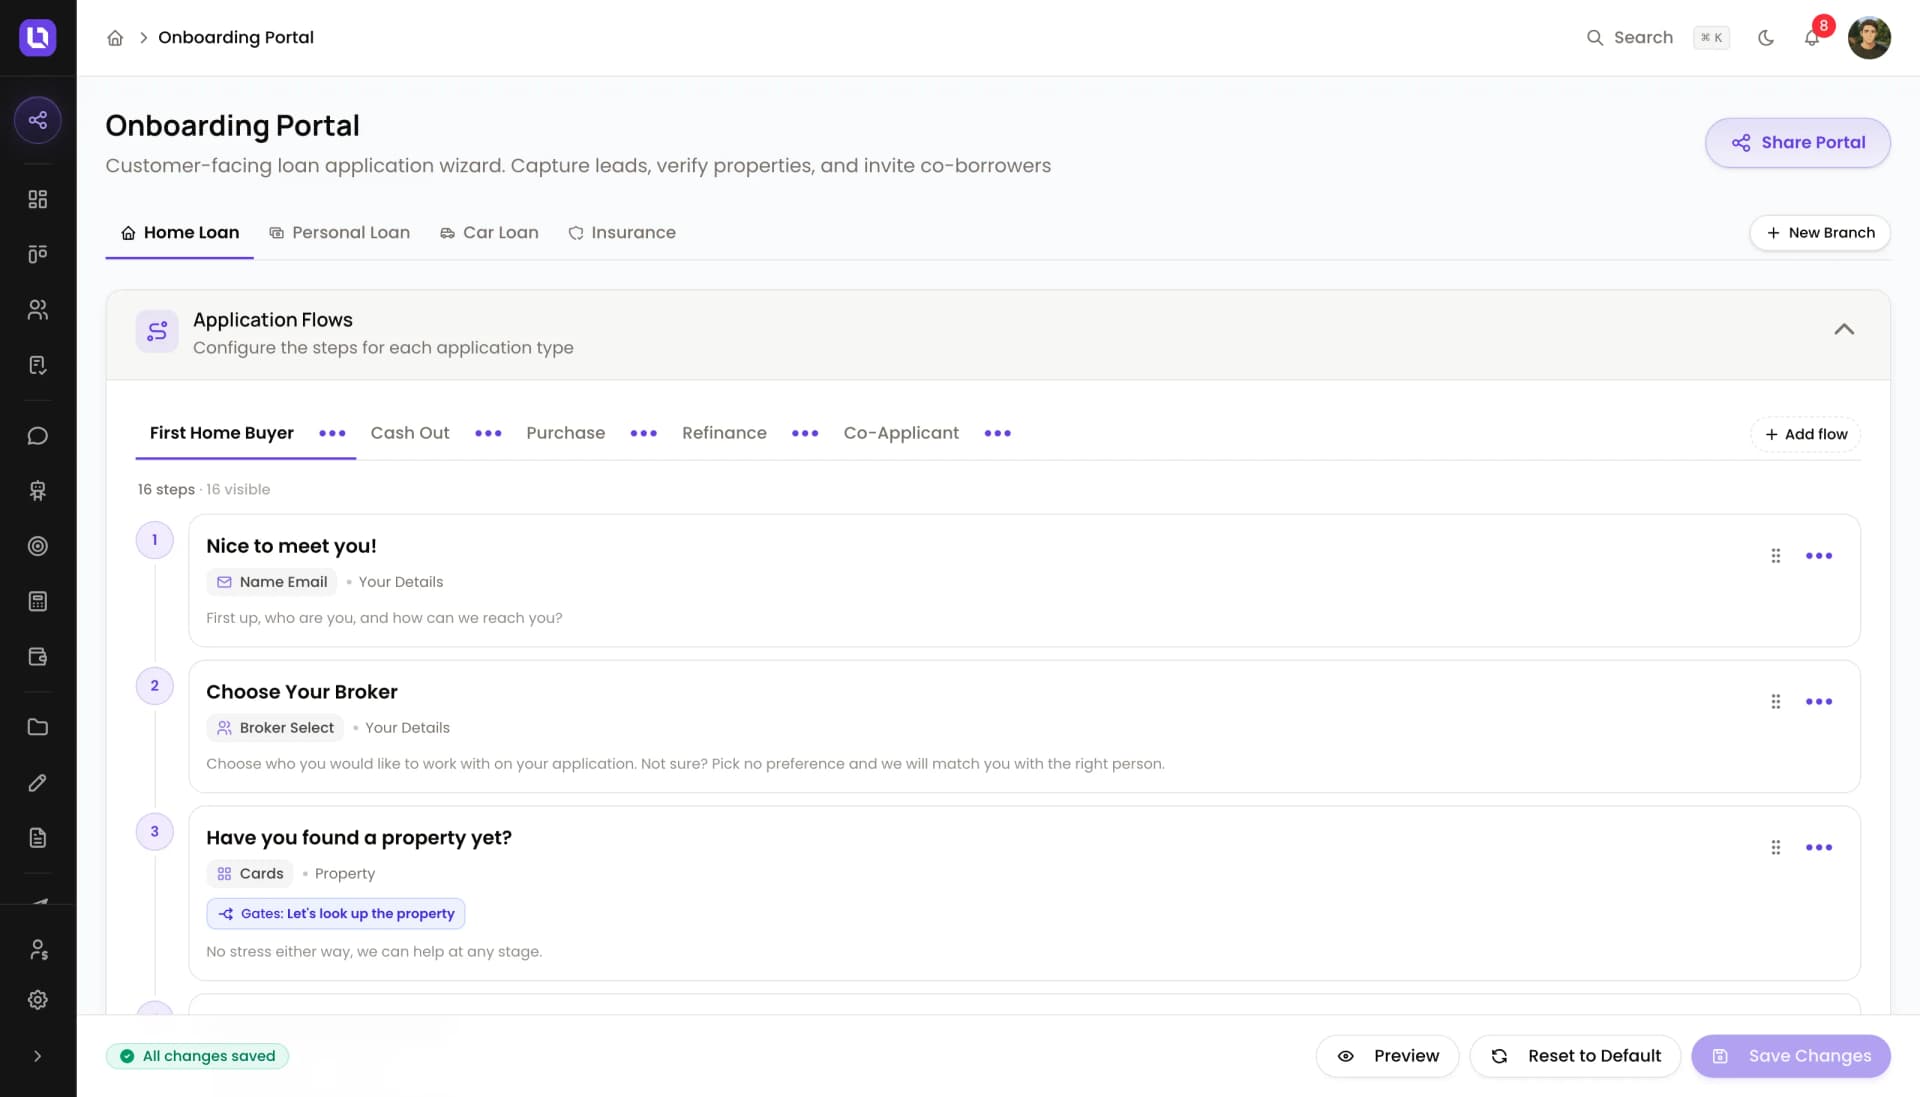Open First Home Buyer flow options menu
This screenshot has width=1920, height=1097.
pos(332,433)
